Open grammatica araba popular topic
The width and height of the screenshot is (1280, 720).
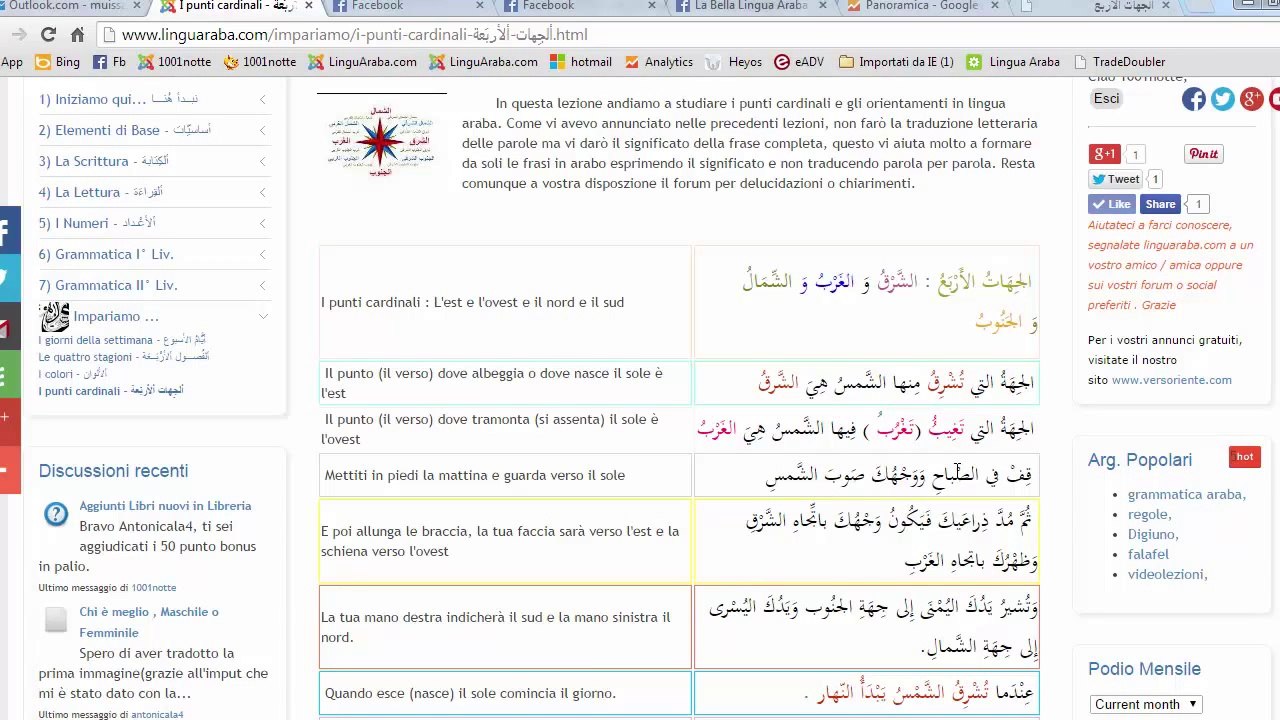coord(1187,494)
